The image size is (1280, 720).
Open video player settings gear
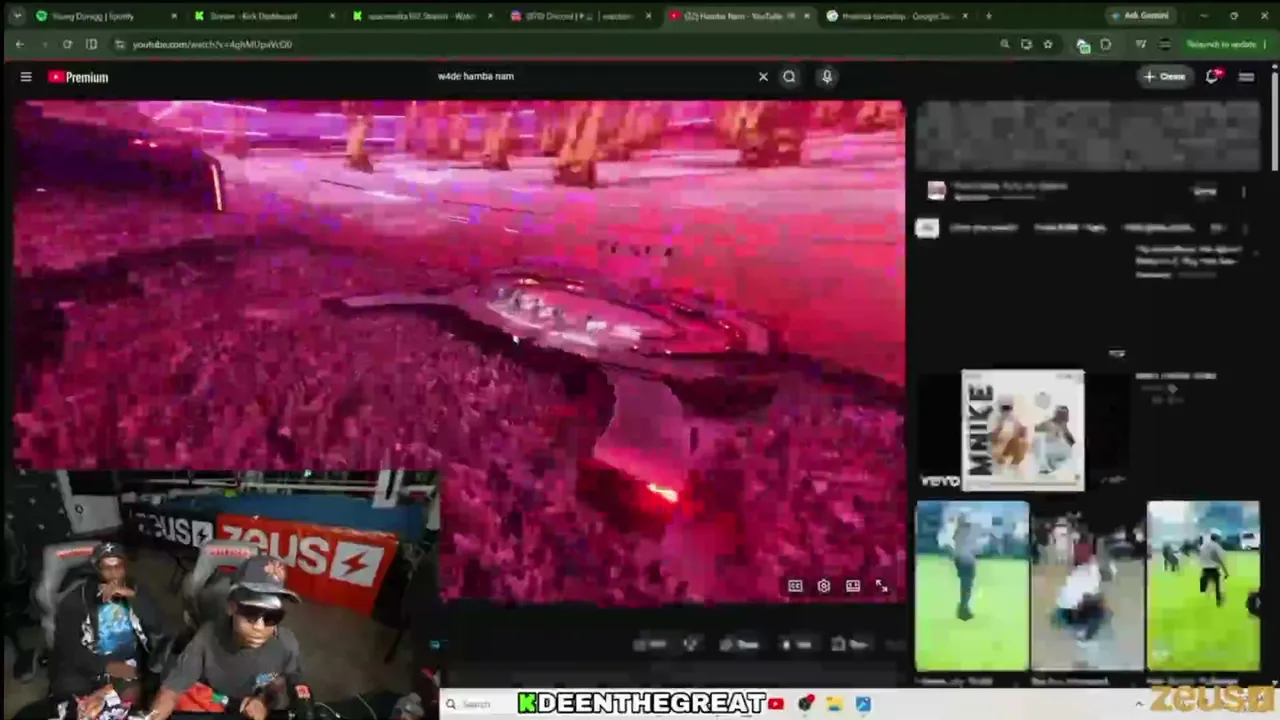tap(824, 586)
